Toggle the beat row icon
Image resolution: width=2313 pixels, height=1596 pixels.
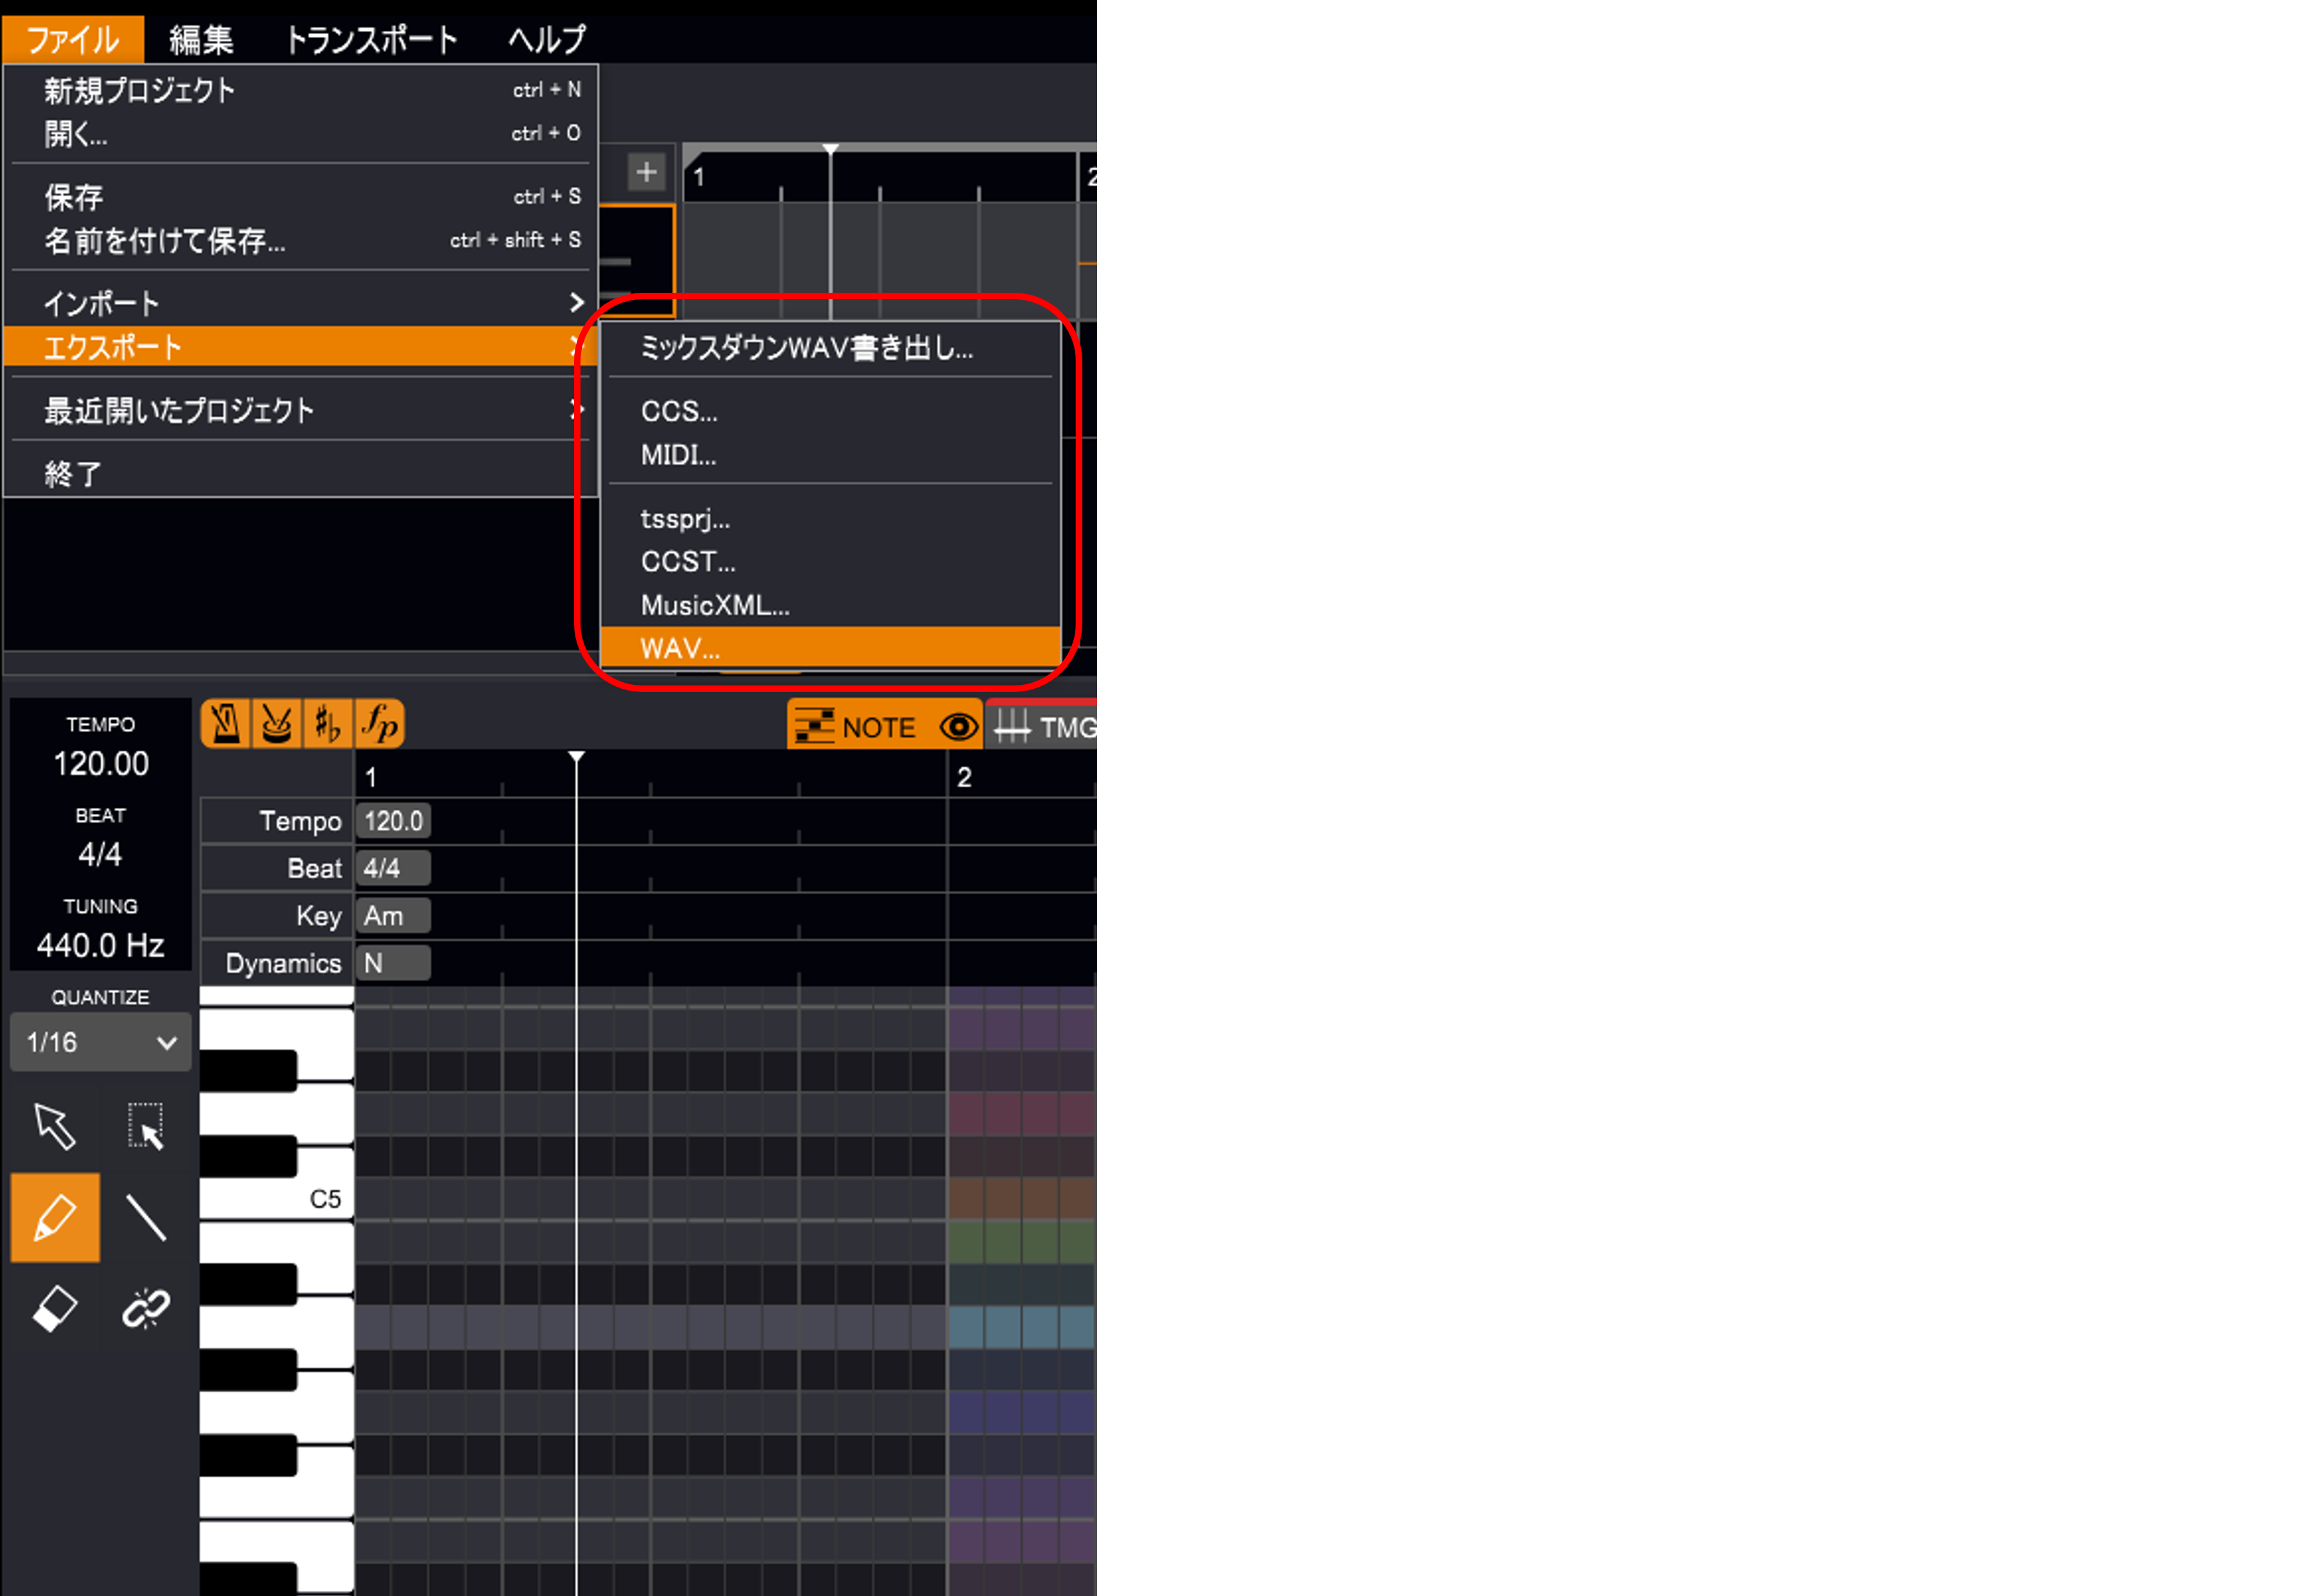(277, 723)
